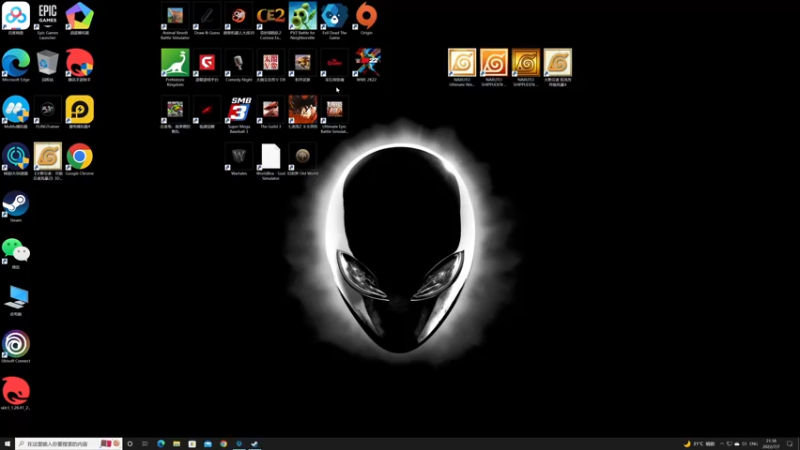Launch Ultimate Epic Battle Simulator

coord(334,114)
